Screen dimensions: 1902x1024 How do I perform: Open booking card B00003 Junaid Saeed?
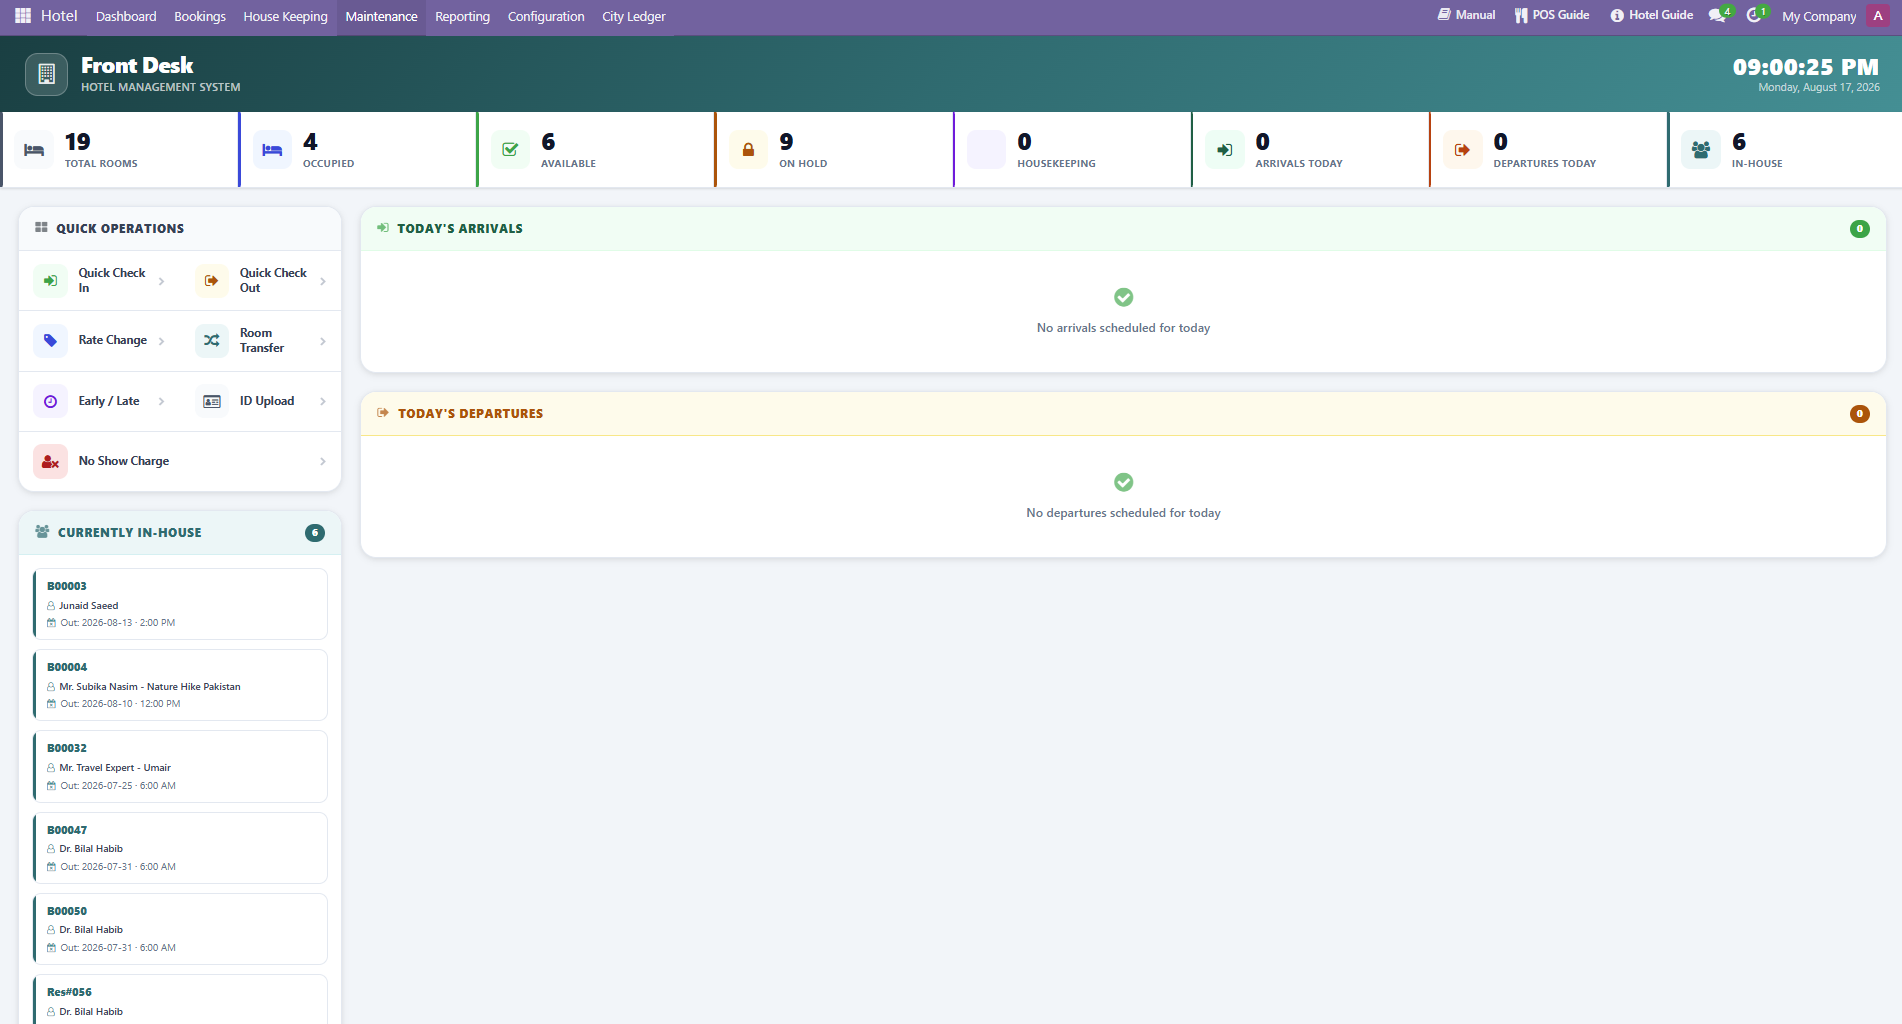(x=180, y=604)
